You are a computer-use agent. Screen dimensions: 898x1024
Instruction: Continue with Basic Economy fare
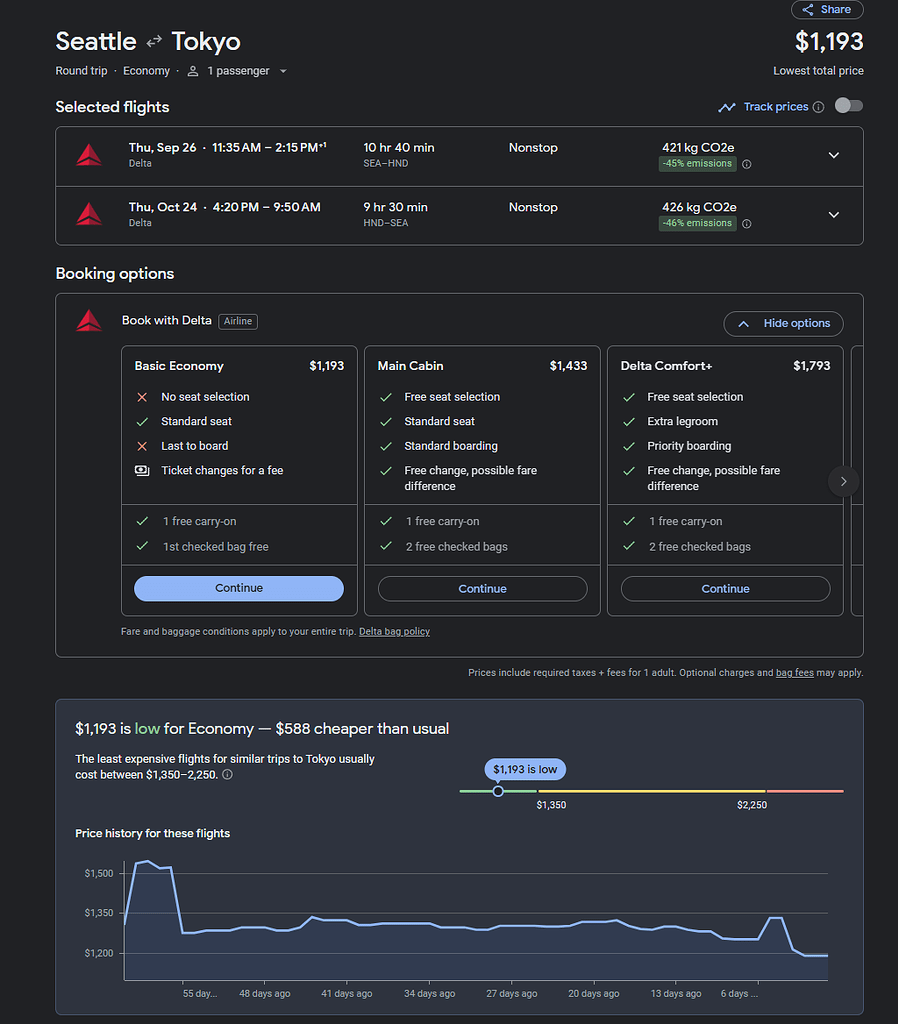click(238, 588)
